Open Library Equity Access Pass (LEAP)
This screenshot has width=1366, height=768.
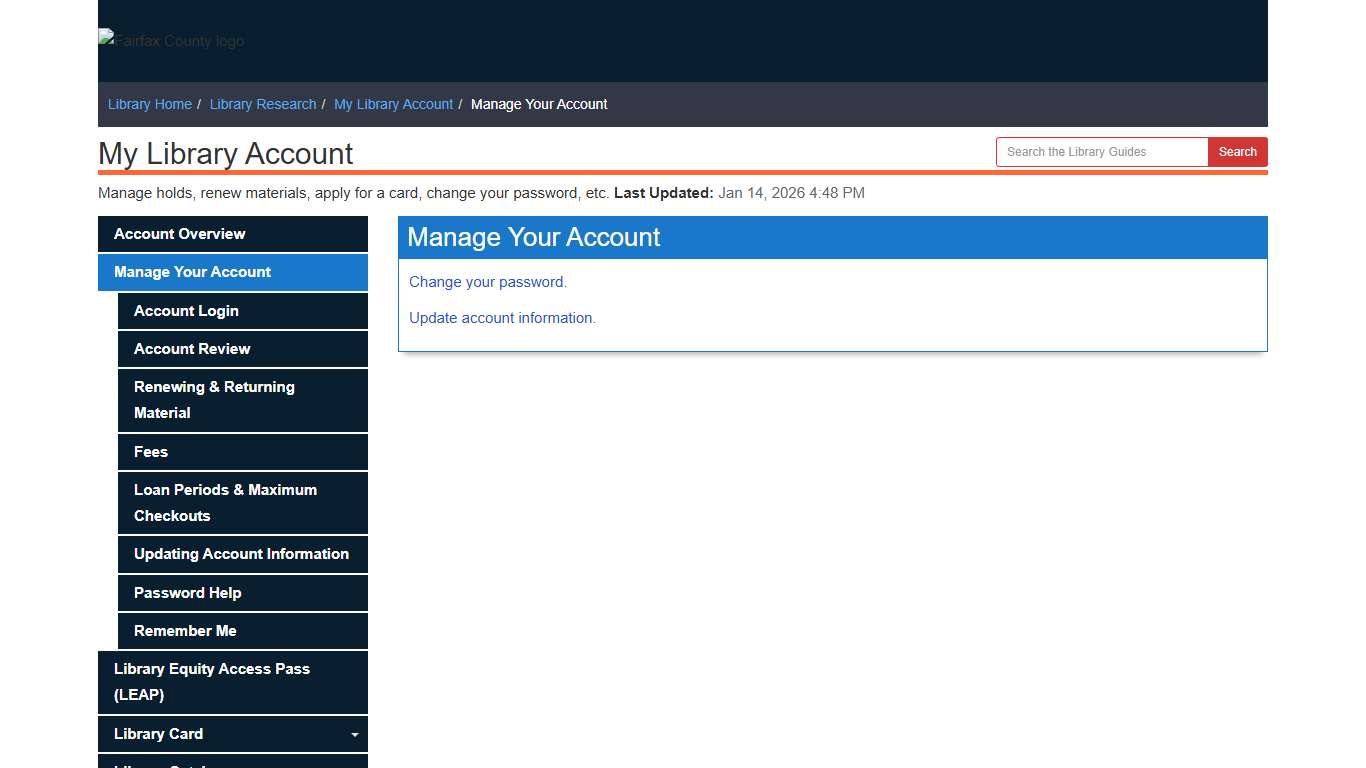pyautogui.click(x=211, y=681)
